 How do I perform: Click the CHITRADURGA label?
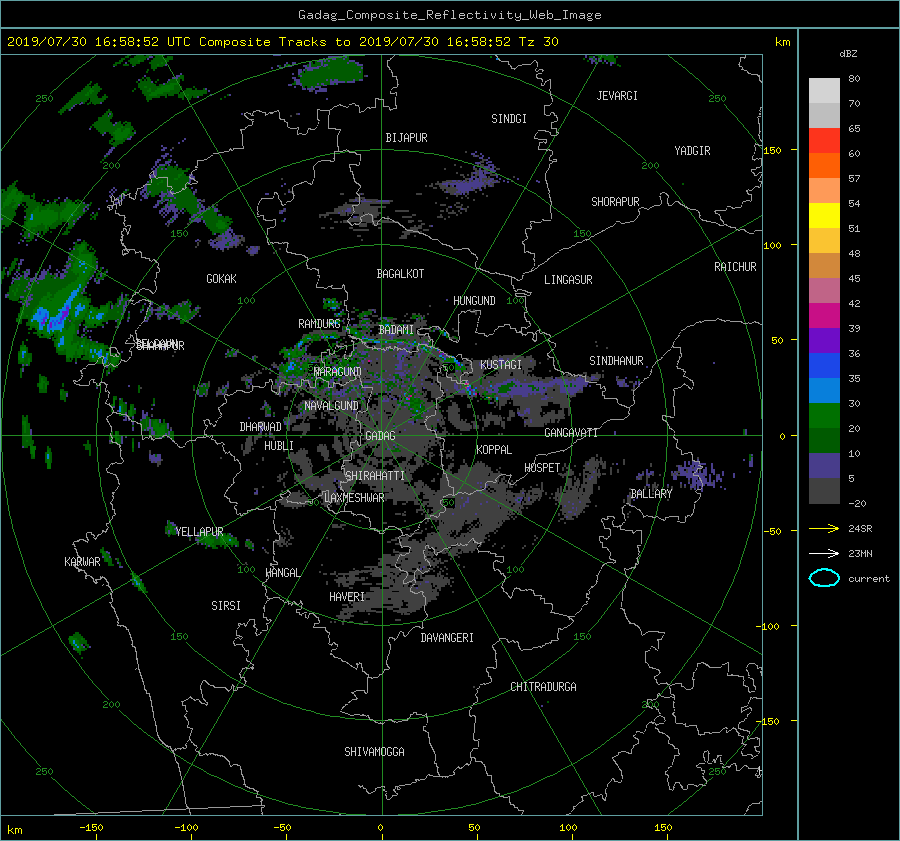543,687
